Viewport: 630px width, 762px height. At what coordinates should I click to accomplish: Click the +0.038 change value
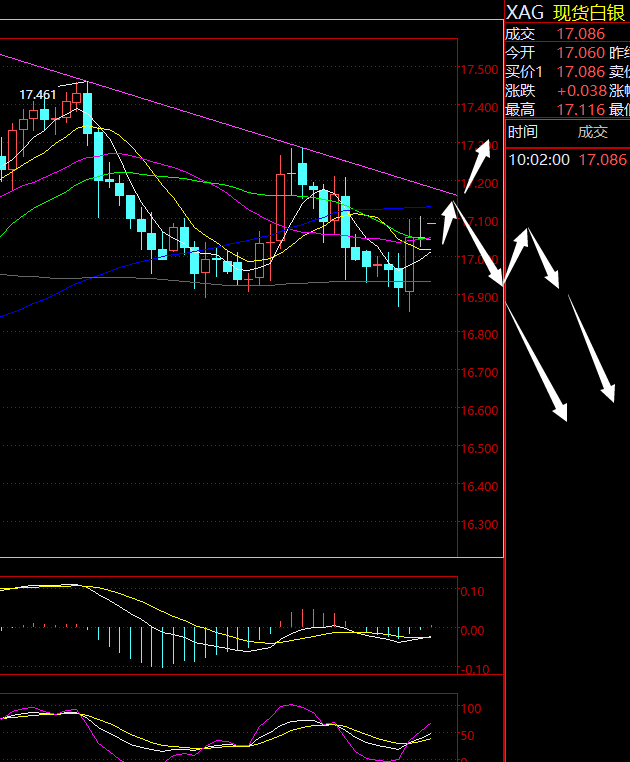[582, 91]
